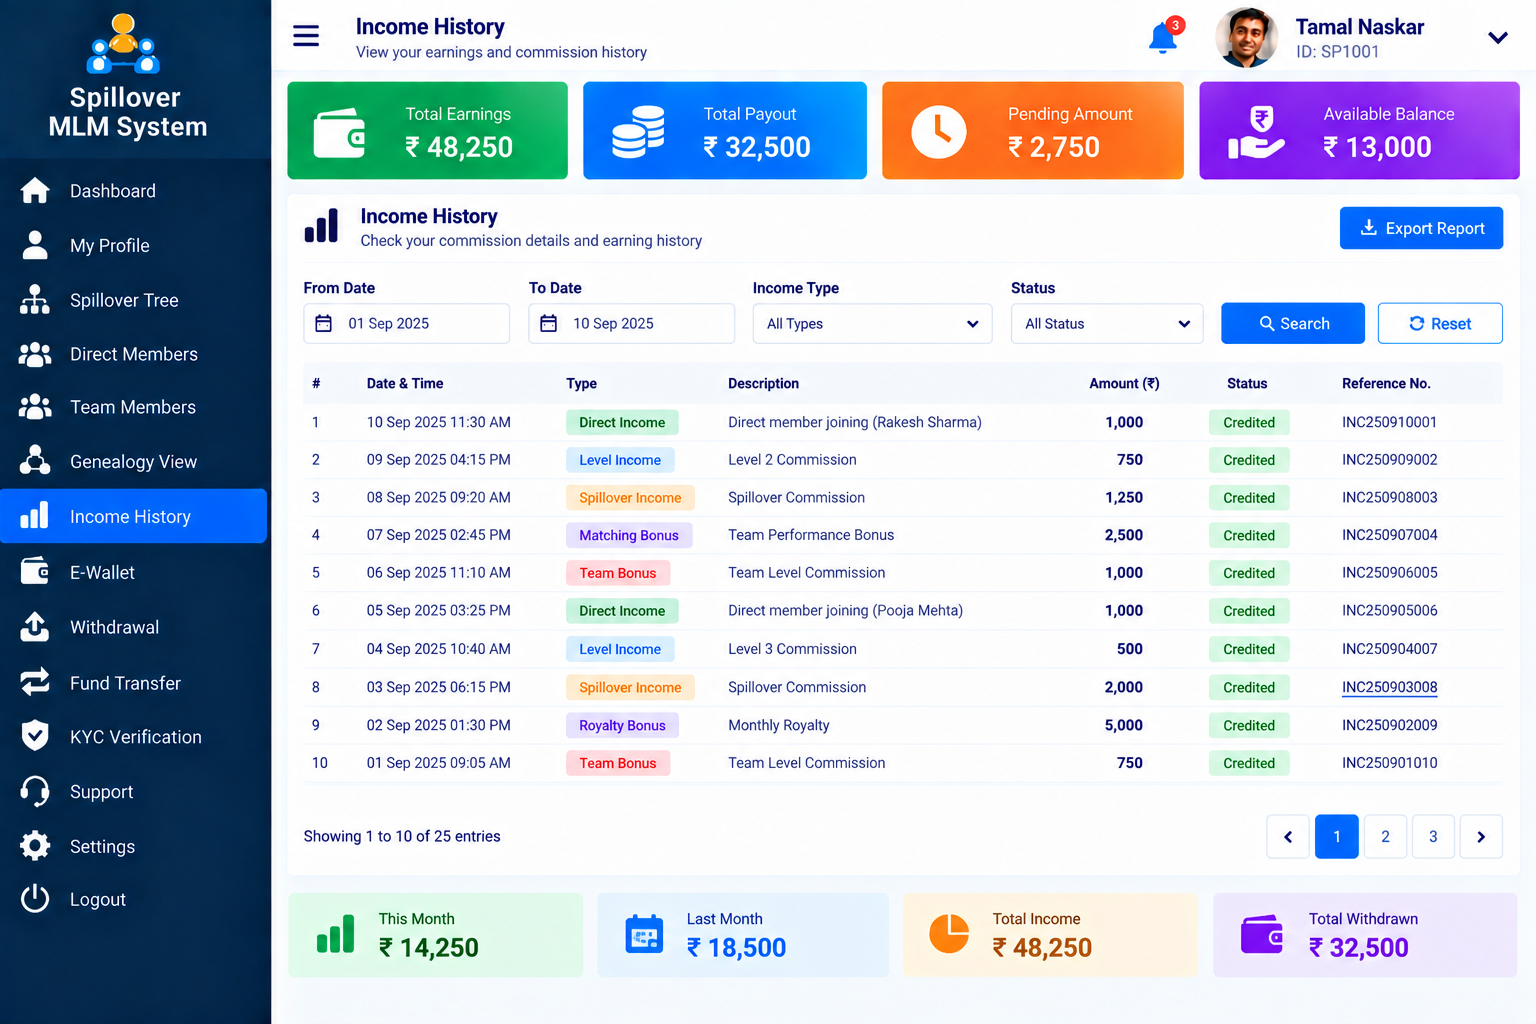Click the Spillover Tree hierarchy icon
Image resolution: width=1536 pixels, height=1024 pixels.
pos(35,300)
